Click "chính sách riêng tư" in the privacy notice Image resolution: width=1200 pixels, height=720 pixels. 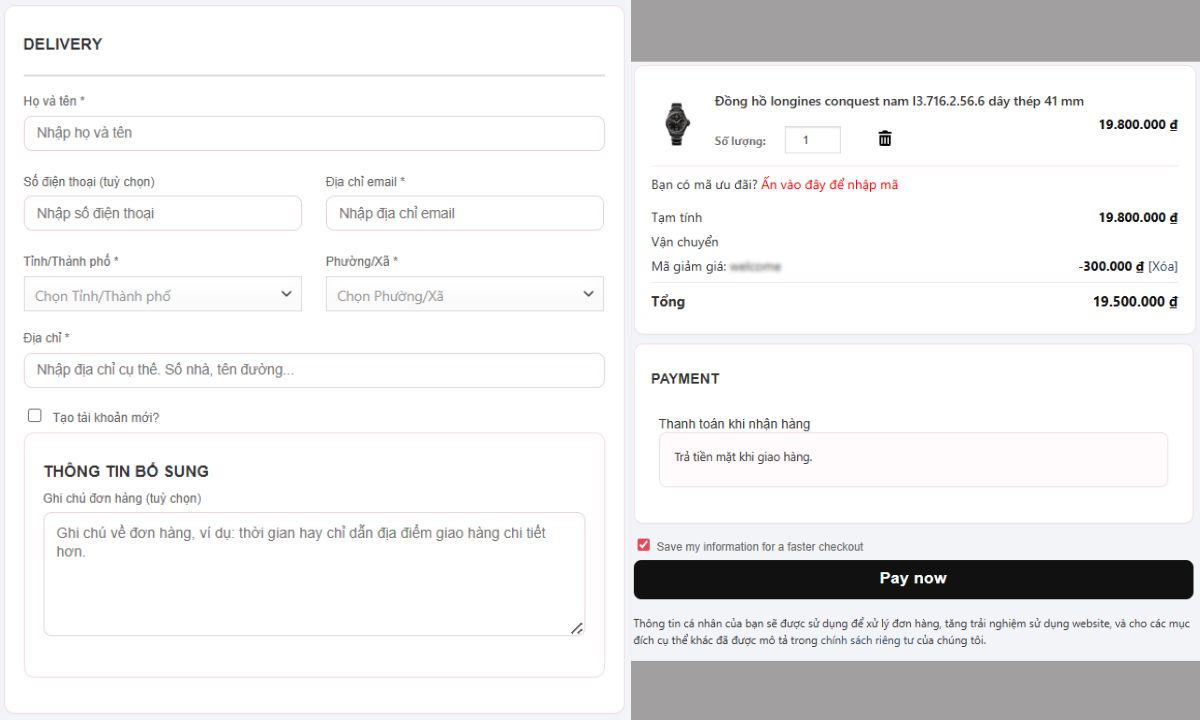click(x=872, y=641)
